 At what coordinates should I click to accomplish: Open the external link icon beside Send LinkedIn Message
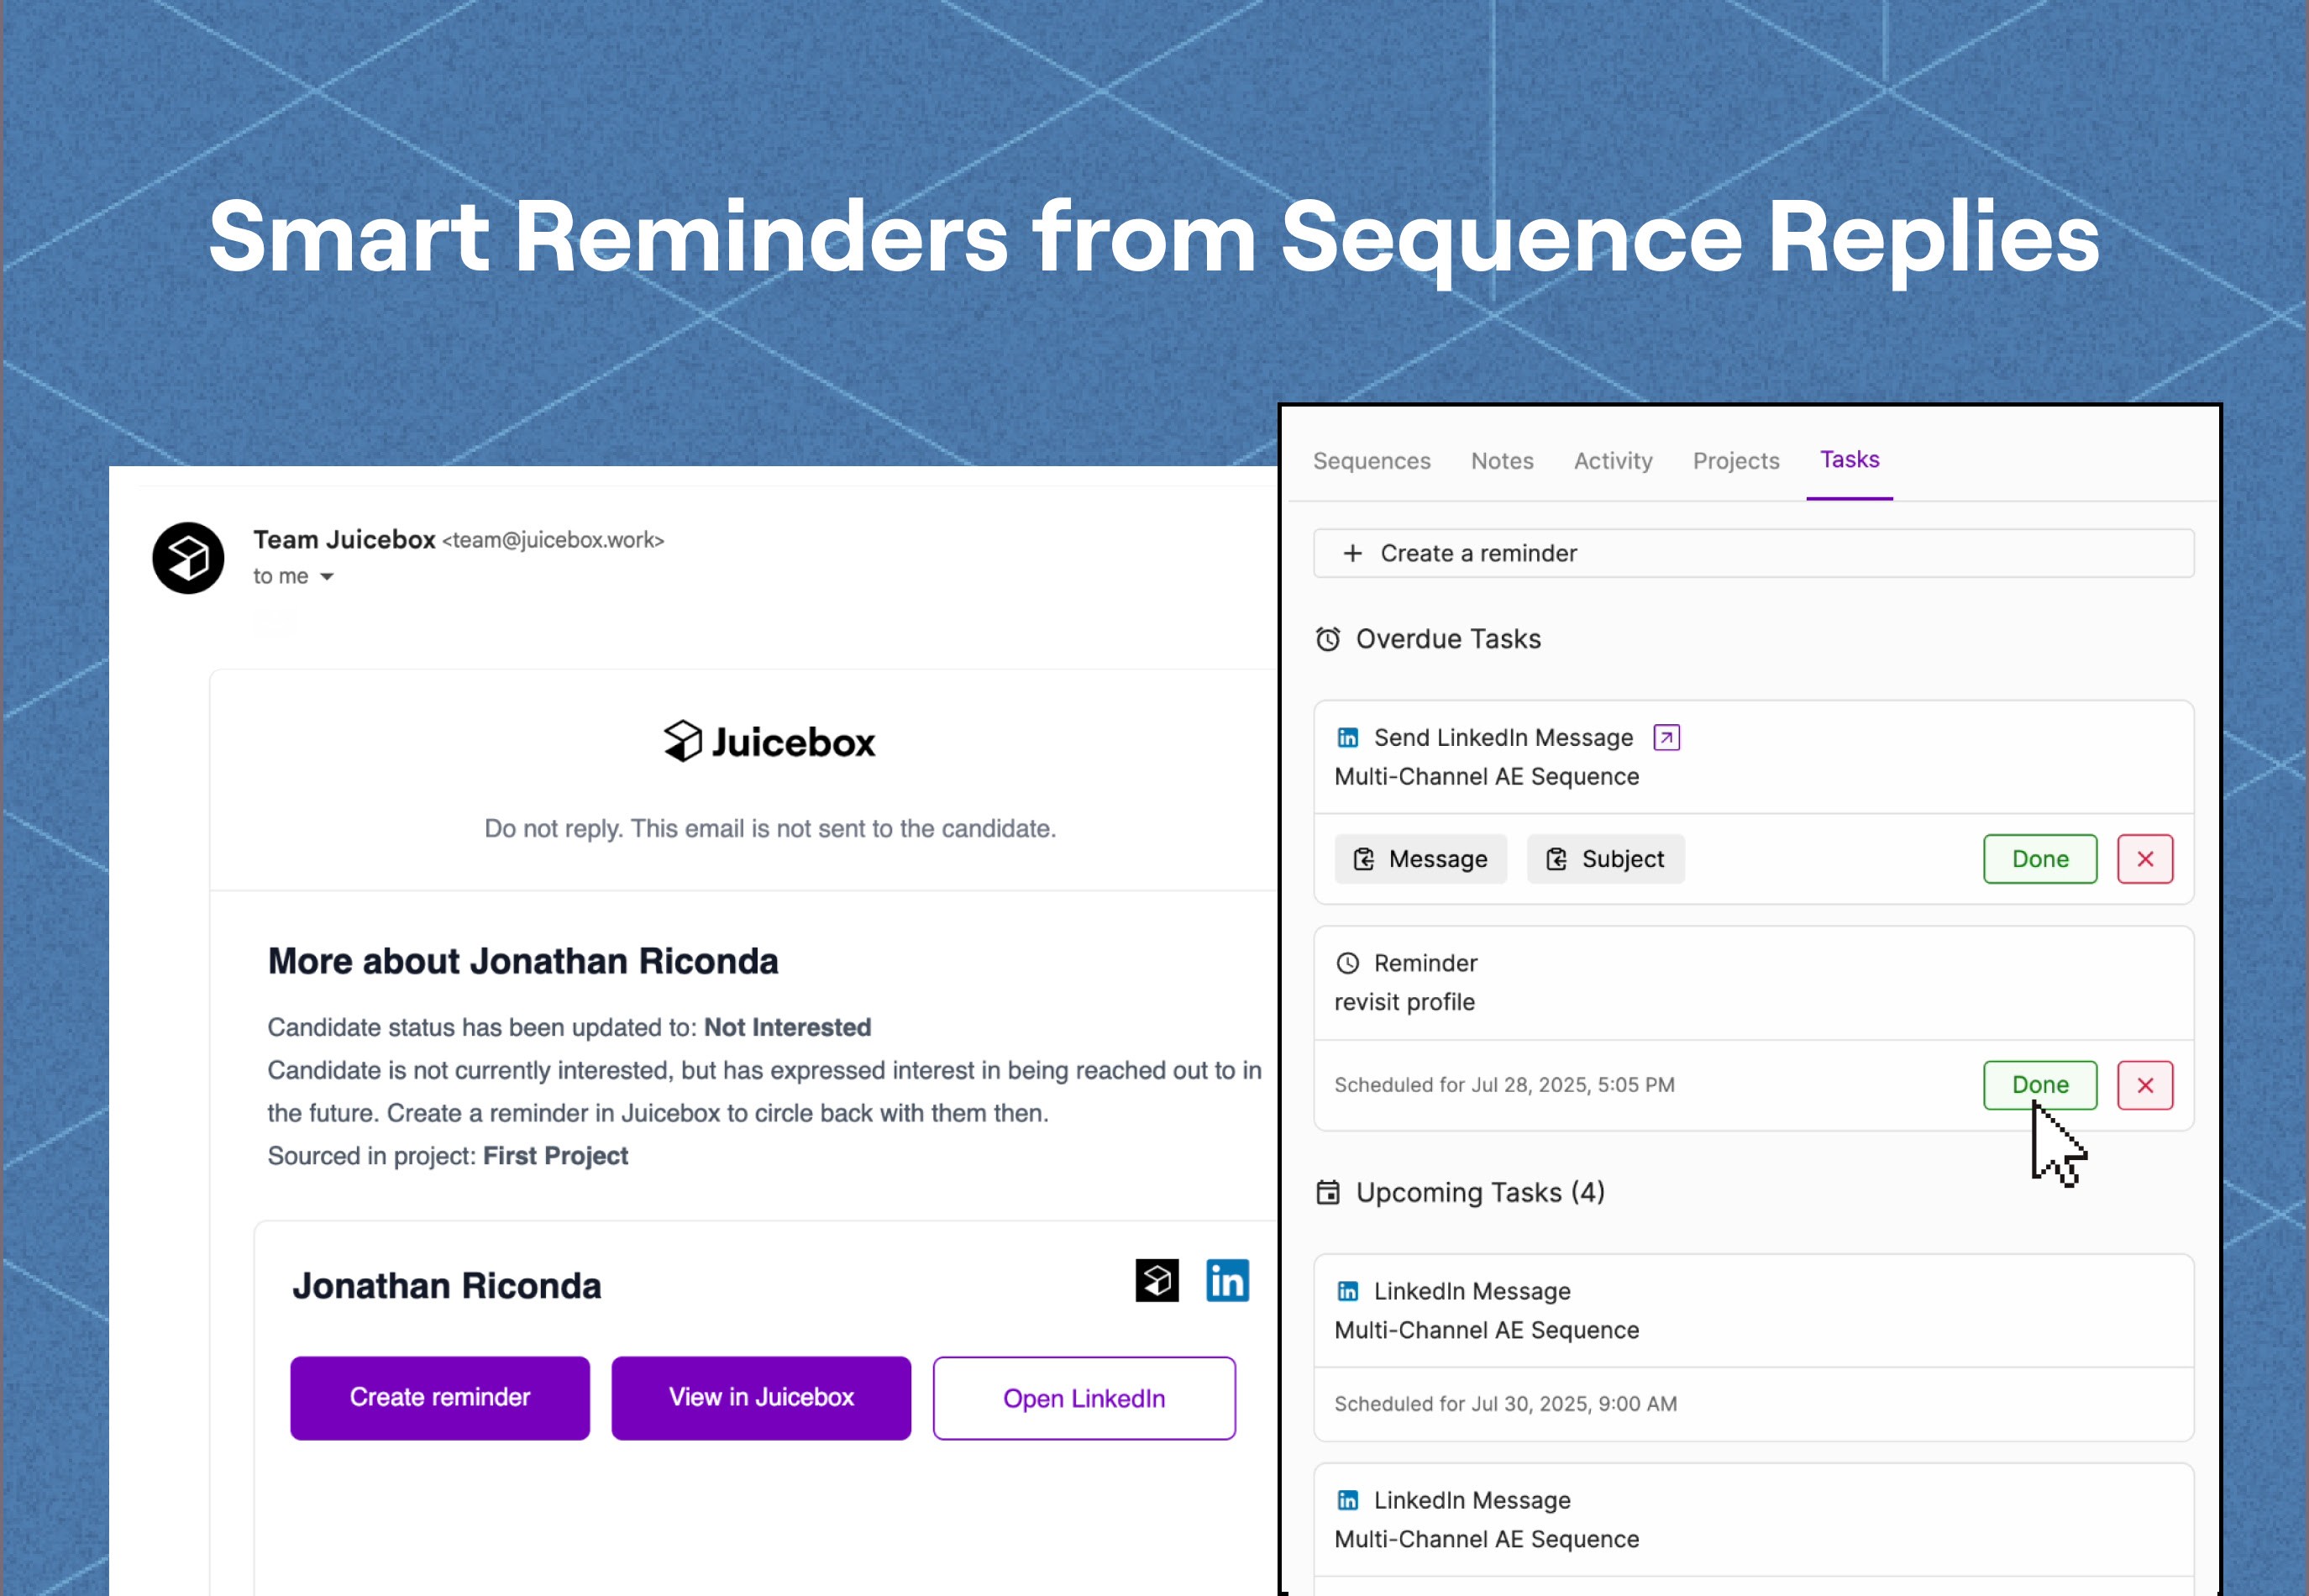1666,738
